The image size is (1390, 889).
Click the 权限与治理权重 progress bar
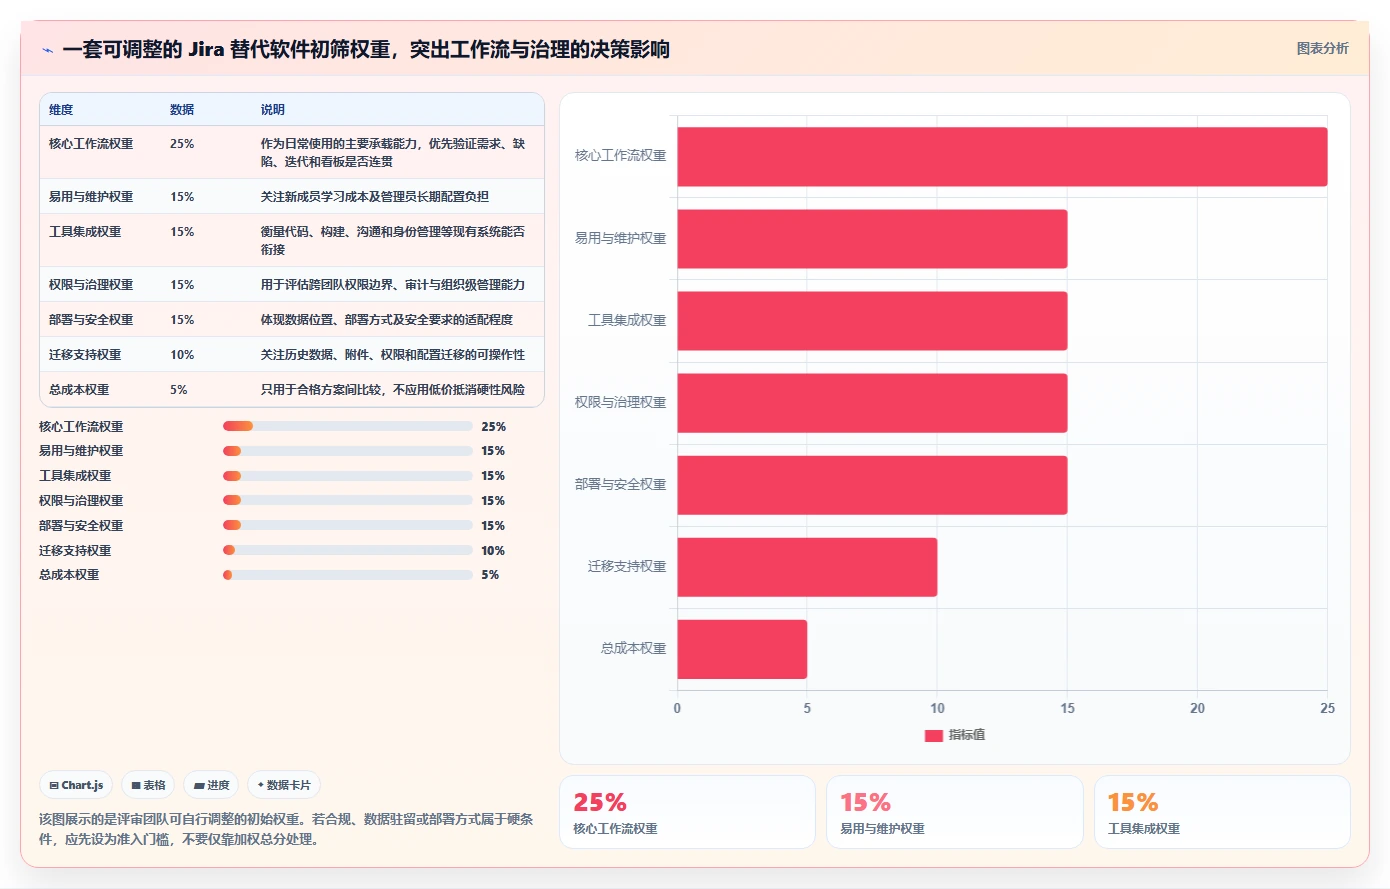pos(347,500)
